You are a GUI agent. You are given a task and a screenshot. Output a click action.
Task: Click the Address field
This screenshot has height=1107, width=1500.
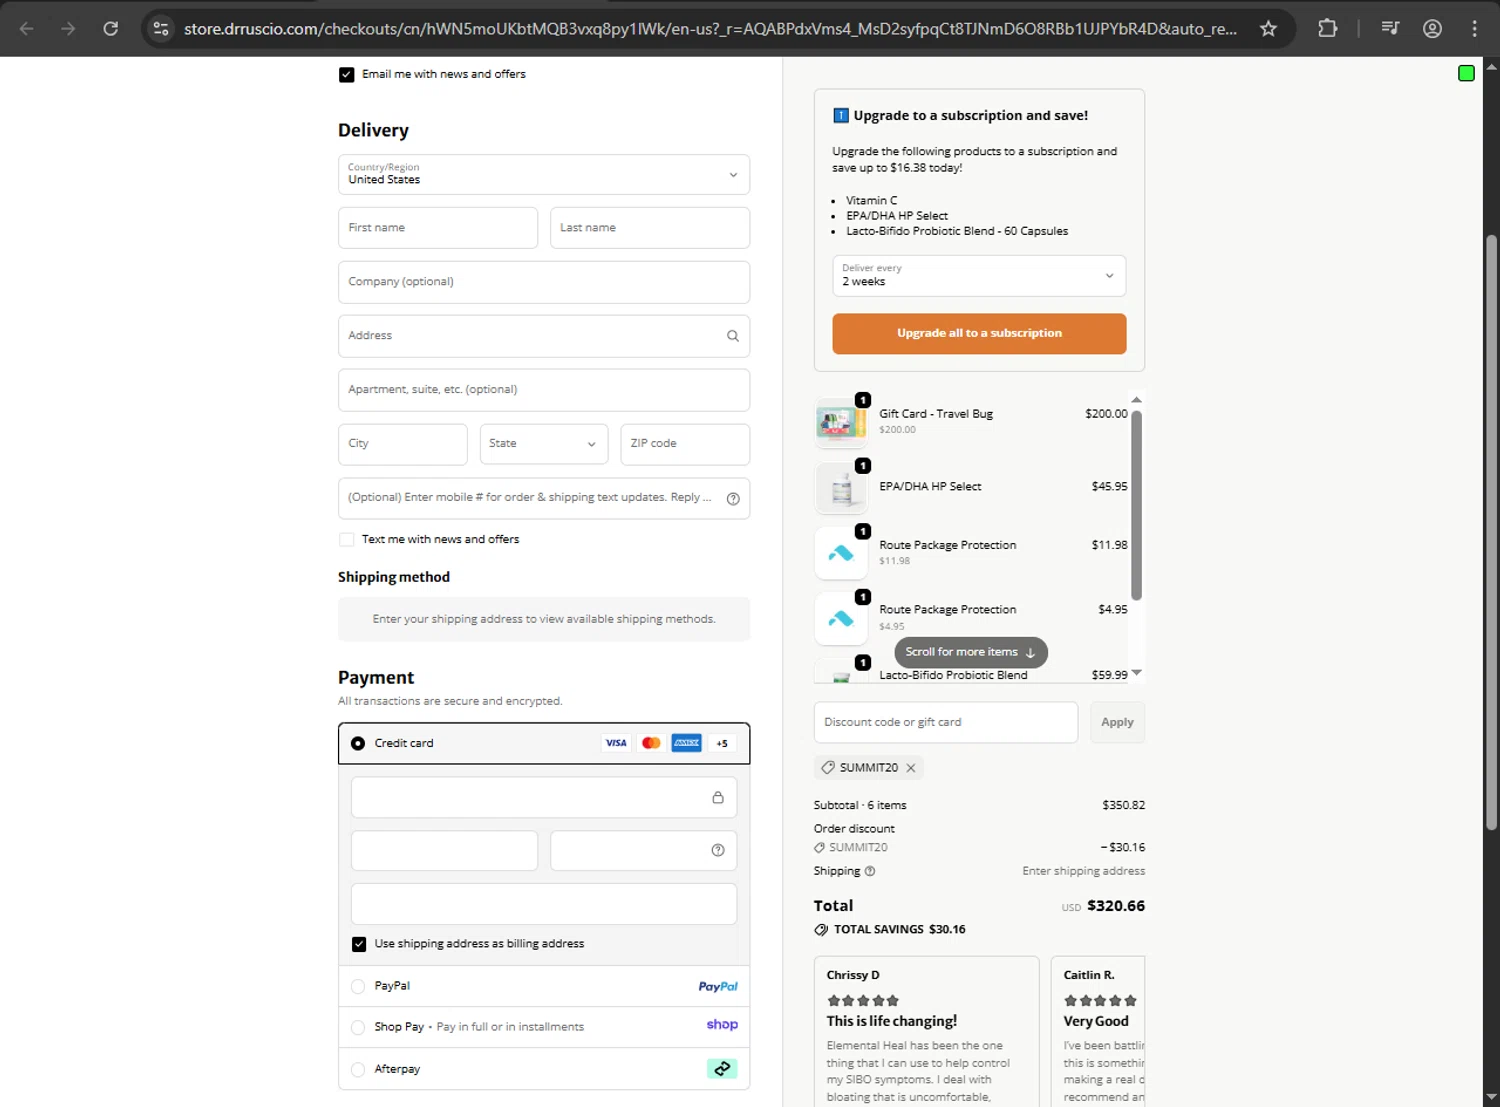[x=544, y=336]
